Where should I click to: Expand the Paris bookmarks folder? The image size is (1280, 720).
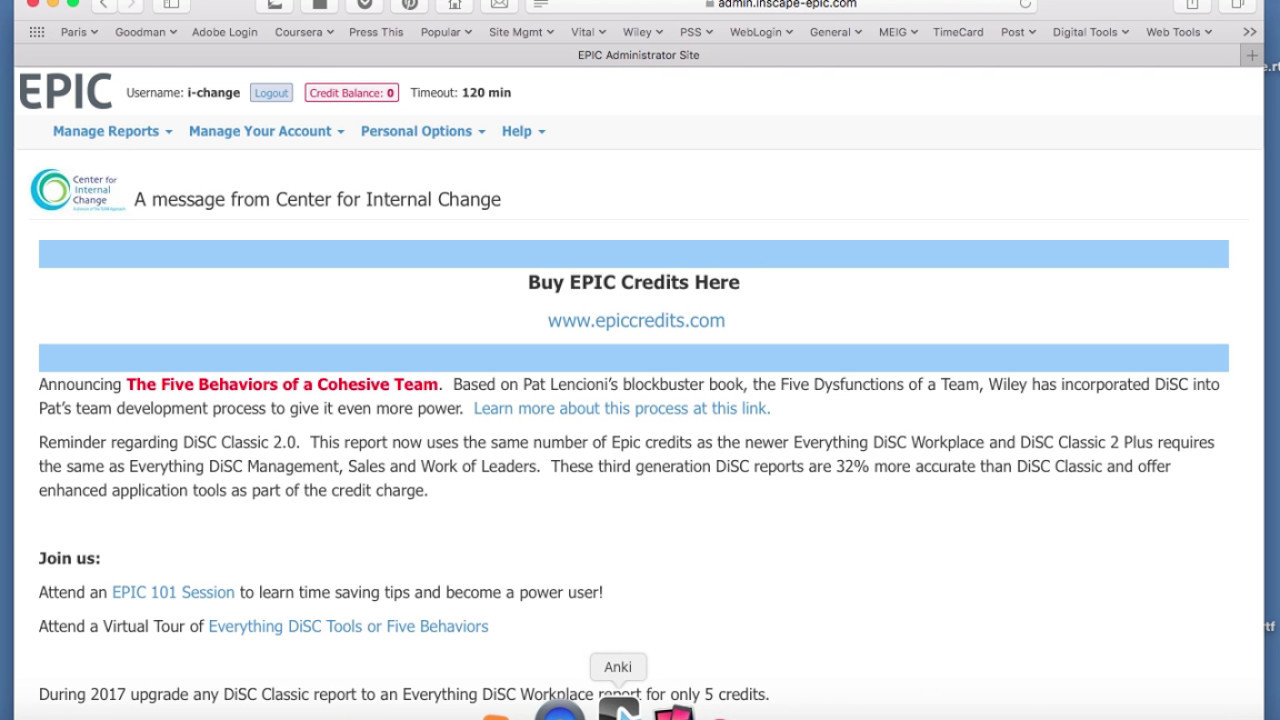[x=79, y=32]
